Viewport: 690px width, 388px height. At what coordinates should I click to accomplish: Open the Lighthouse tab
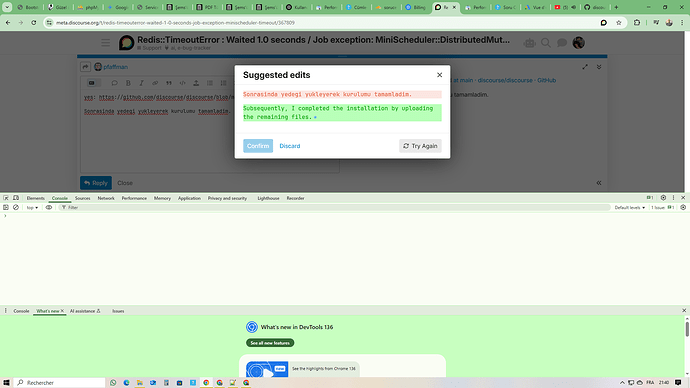(x=268, y=198)
